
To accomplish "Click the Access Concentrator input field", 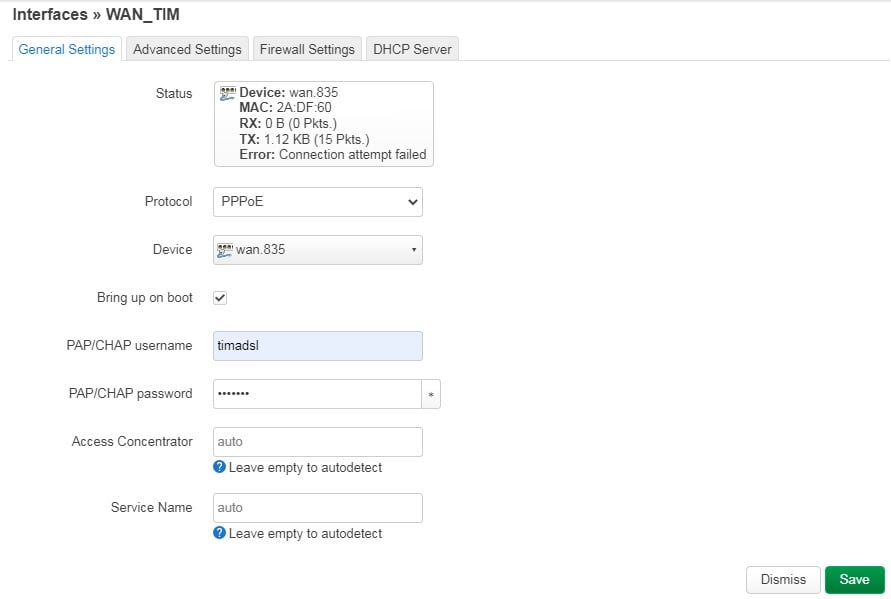I will (x=318, y=442).
